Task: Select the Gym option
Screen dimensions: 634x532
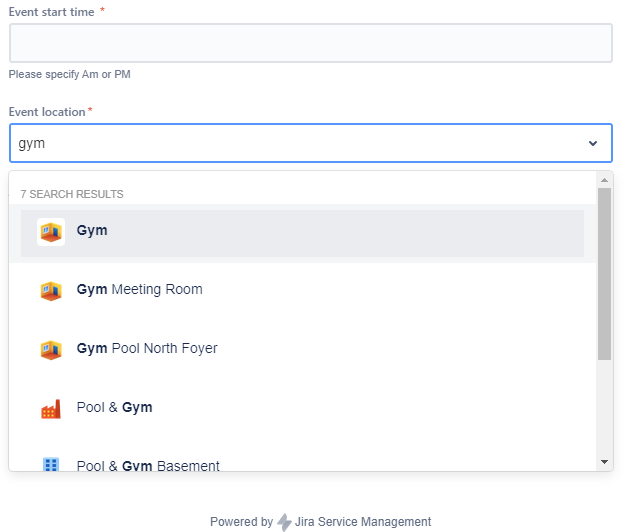Action: (x=302, y=233)
